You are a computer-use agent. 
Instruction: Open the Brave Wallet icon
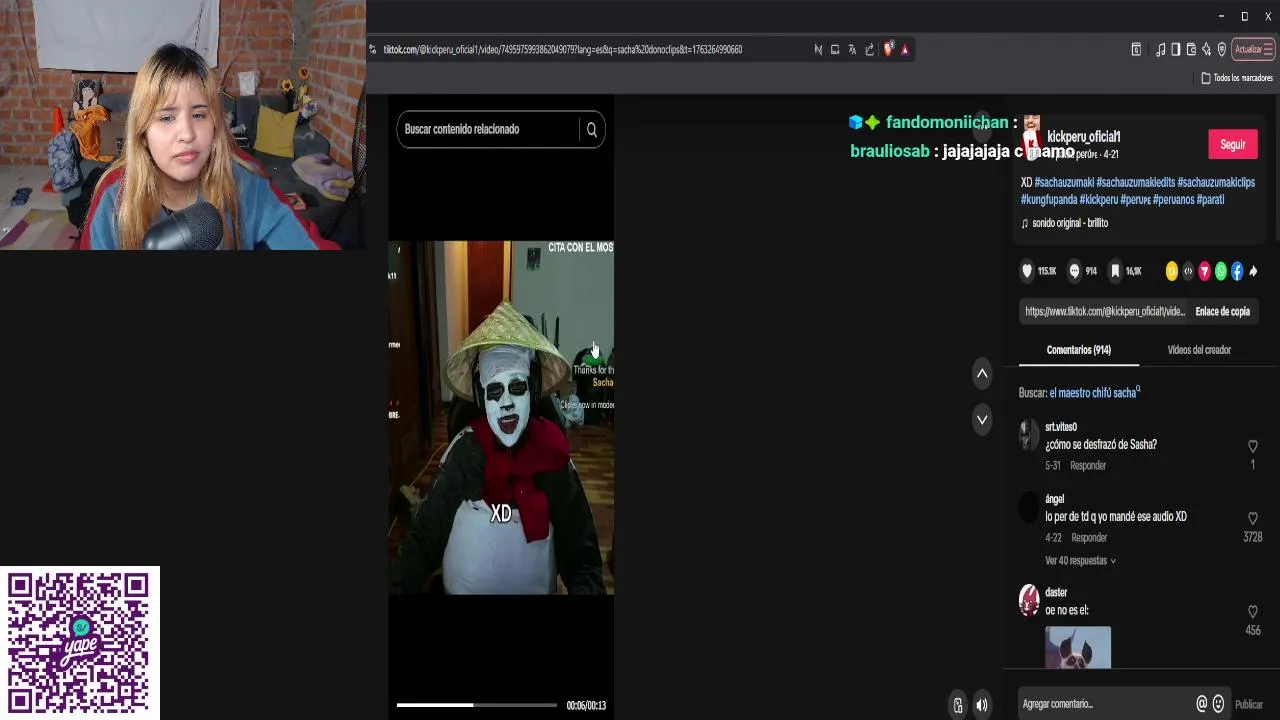[x=1191, y=49]
